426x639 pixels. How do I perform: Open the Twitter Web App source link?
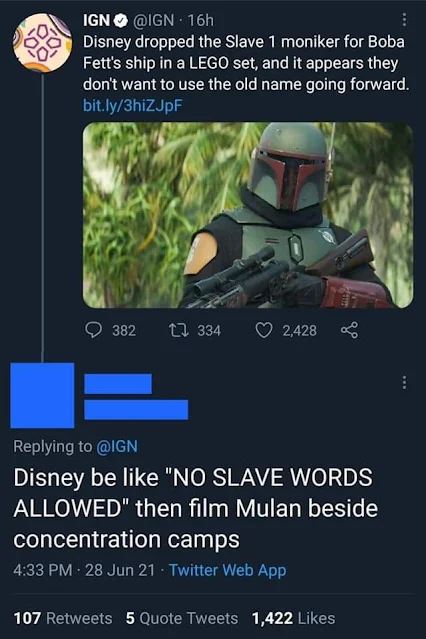[227, 570]
